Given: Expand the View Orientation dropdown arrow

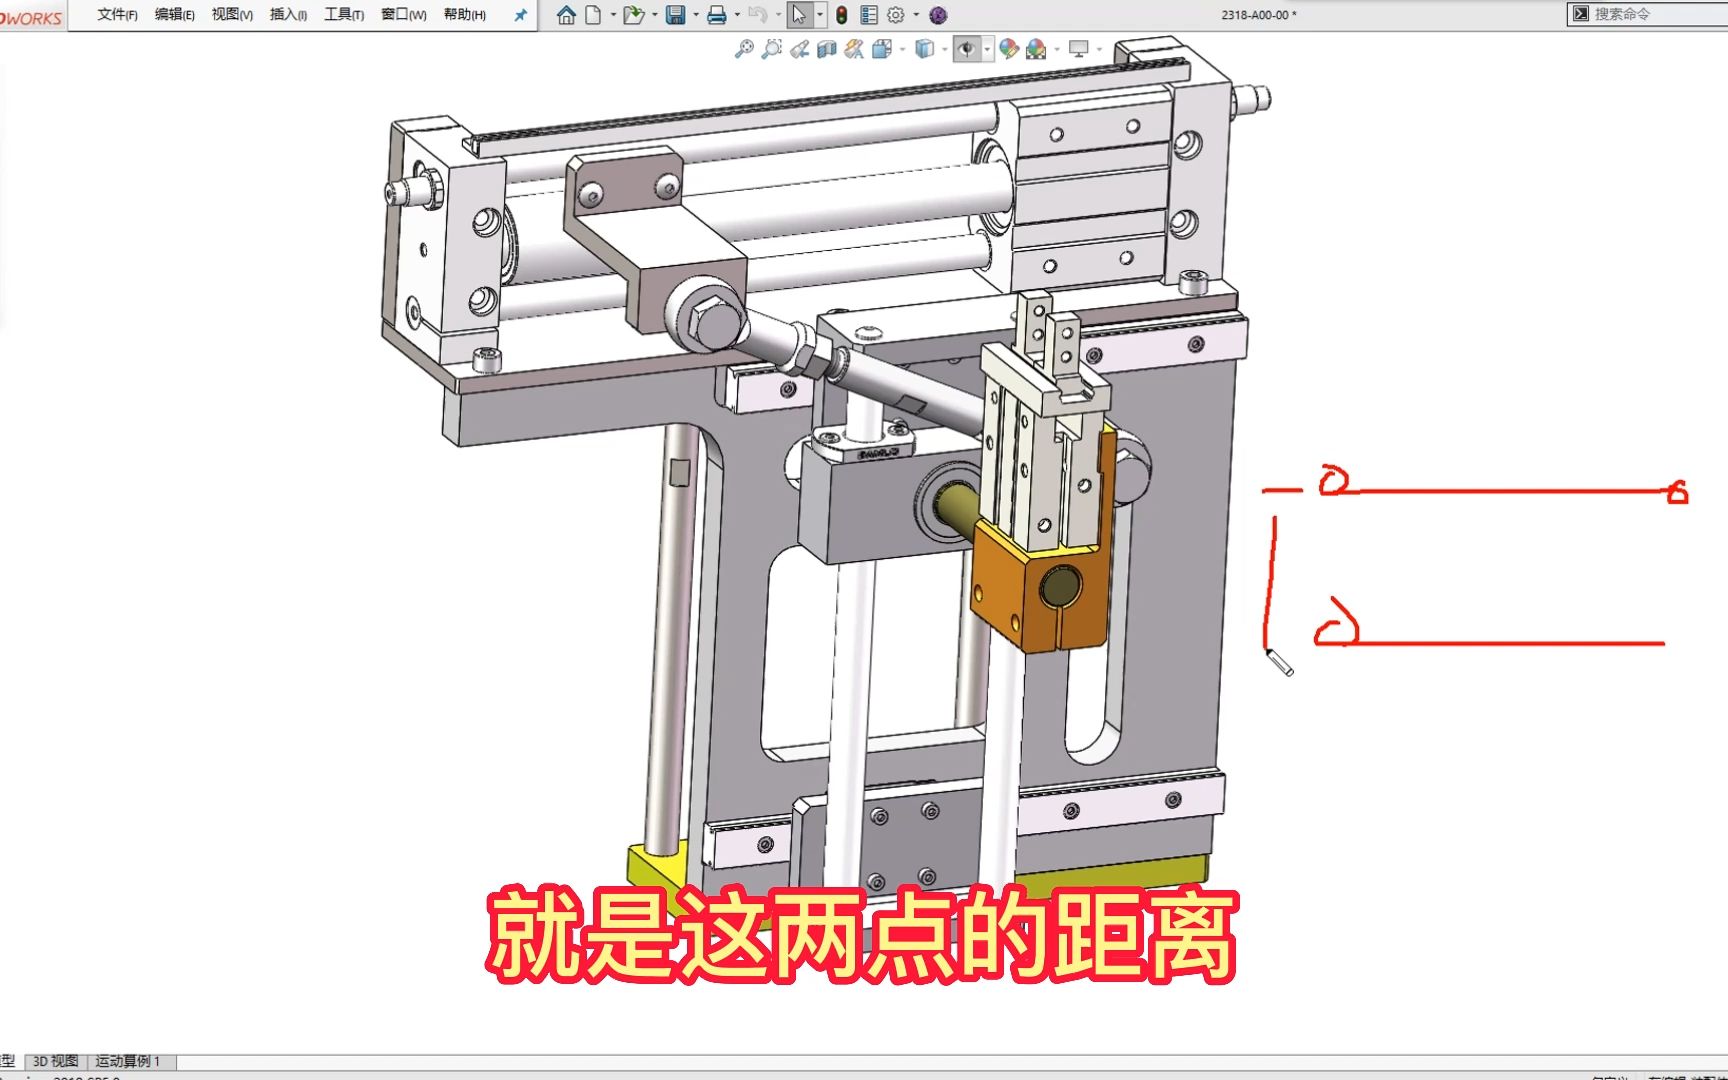Looking at the screenshot, I should 902,48.
